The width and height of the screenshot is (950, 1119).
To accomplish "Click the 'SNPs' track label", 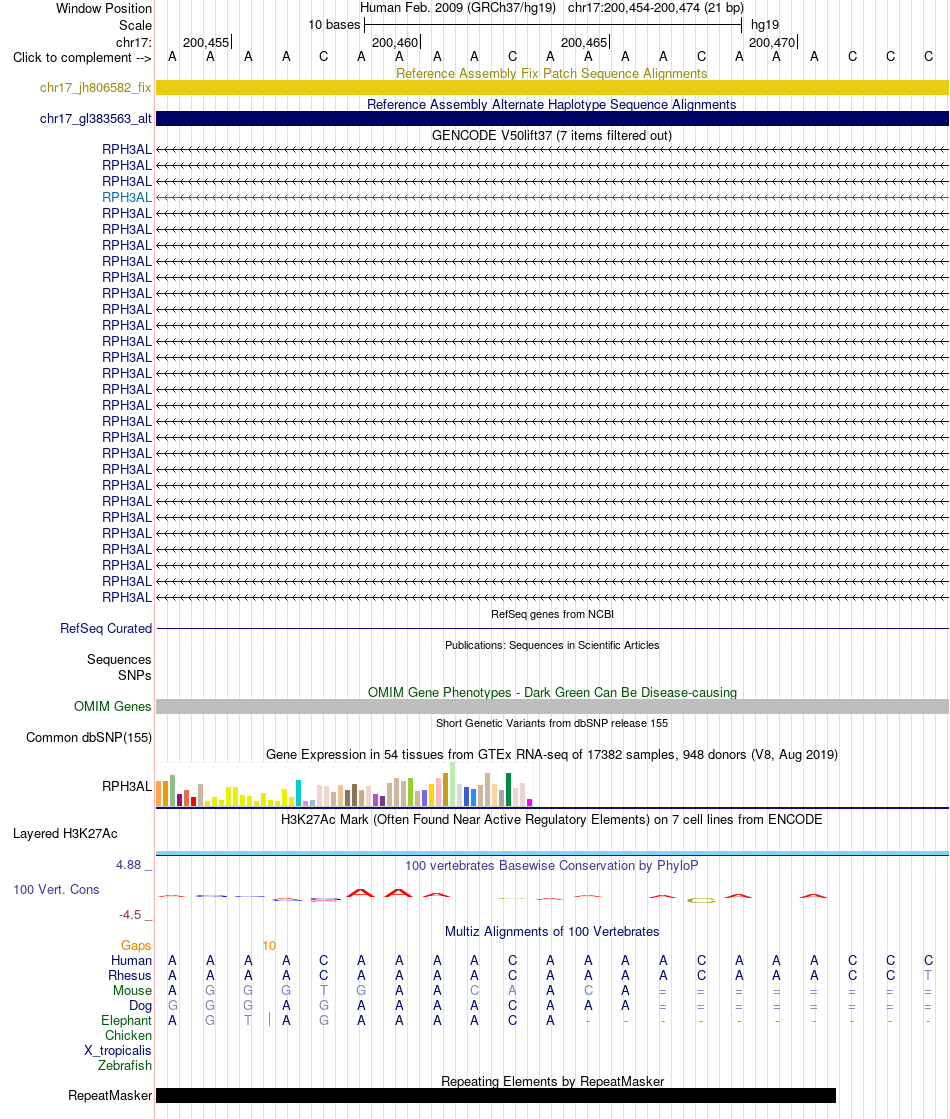I will tap(135, 675).
